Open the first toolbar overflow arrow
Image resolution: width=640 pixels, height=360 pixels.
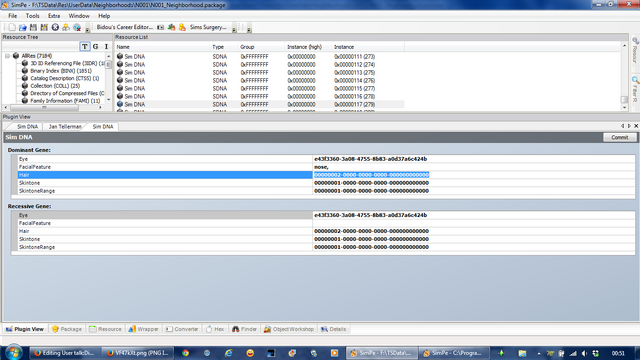pyautogui.click(x=87, y=29)
